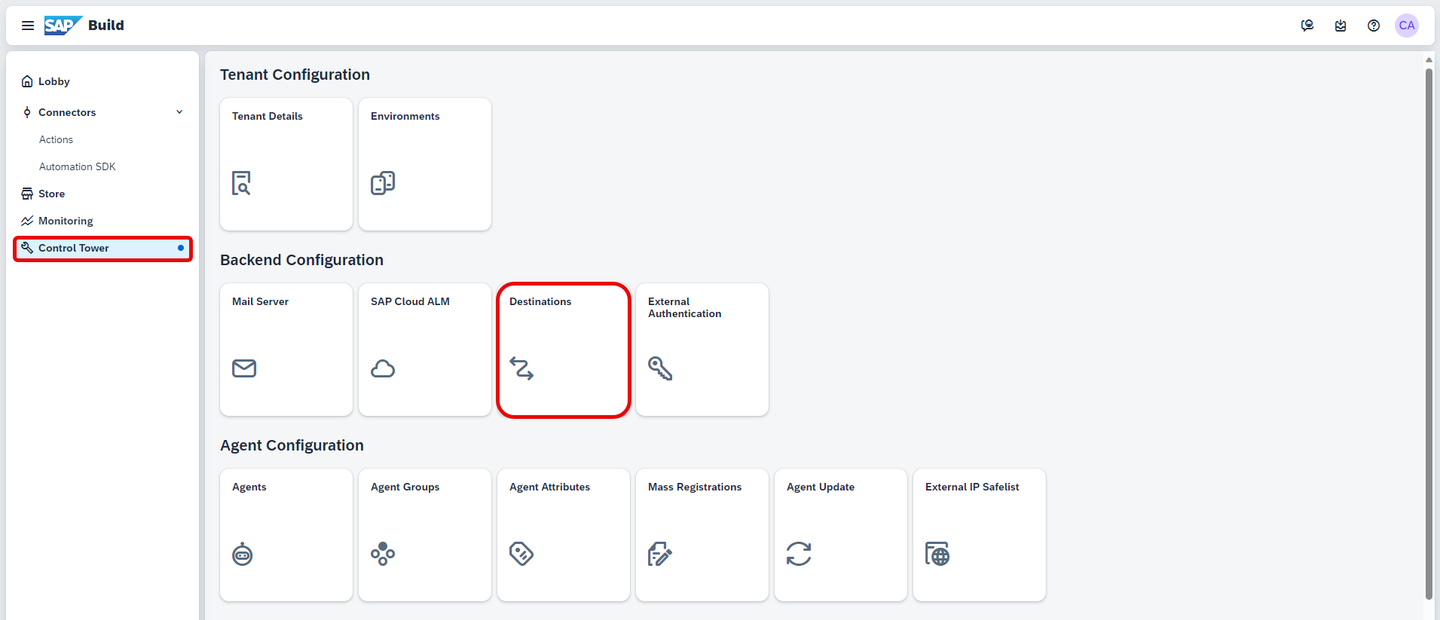The image size is (1440, 620).
Task: Click the Agent Configuration heading
Action: [292, 446]
